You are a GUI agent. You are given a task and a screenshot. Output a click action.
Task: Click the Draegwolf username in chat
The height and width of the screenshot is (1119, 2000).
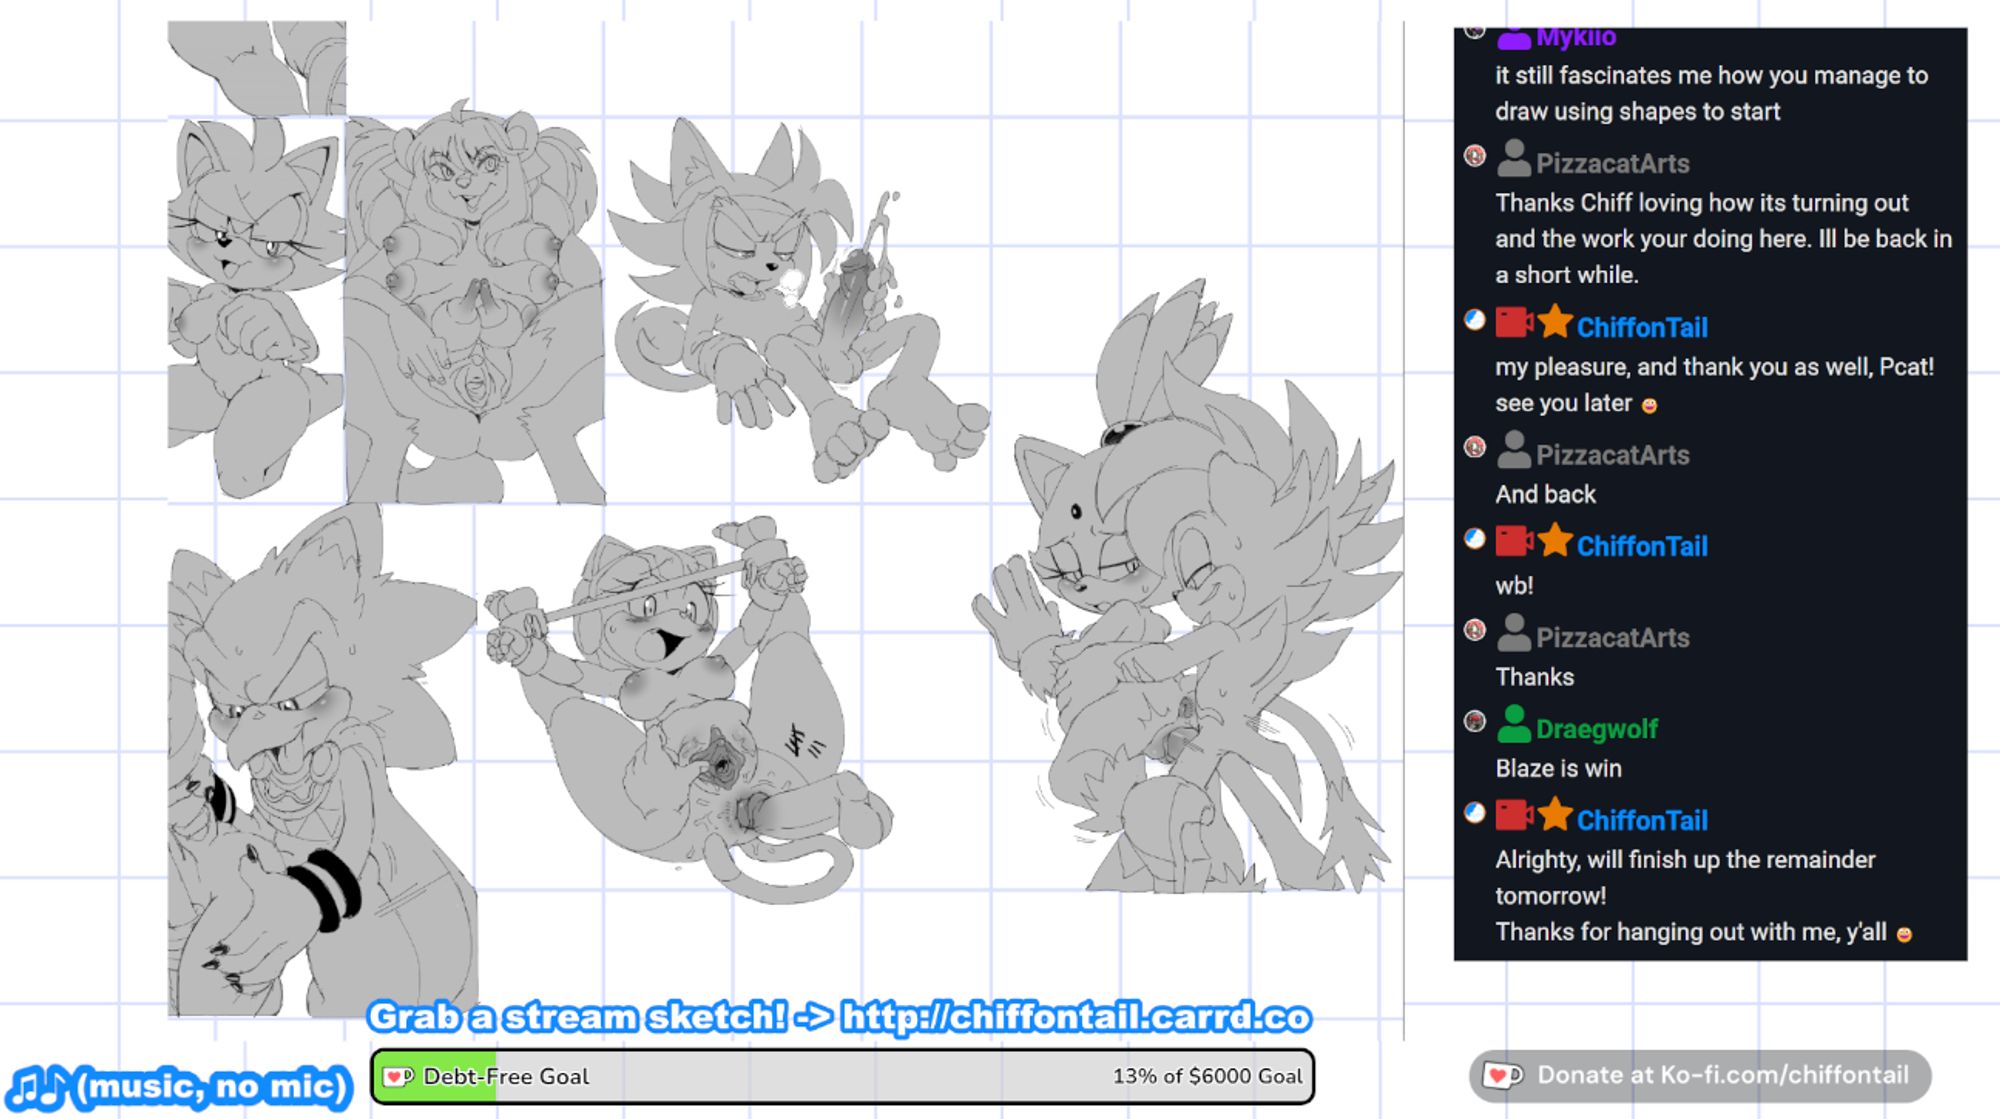click(x=1596, y=729)
